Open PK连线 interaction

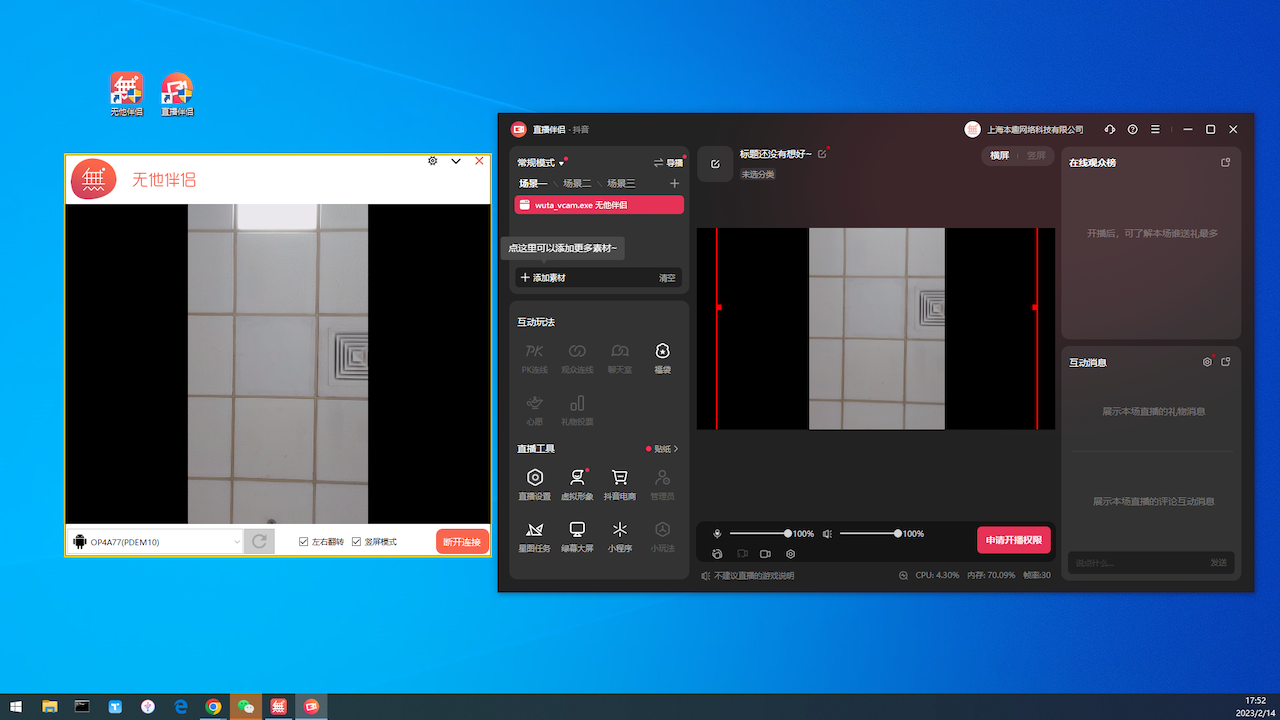pos(535,358)
